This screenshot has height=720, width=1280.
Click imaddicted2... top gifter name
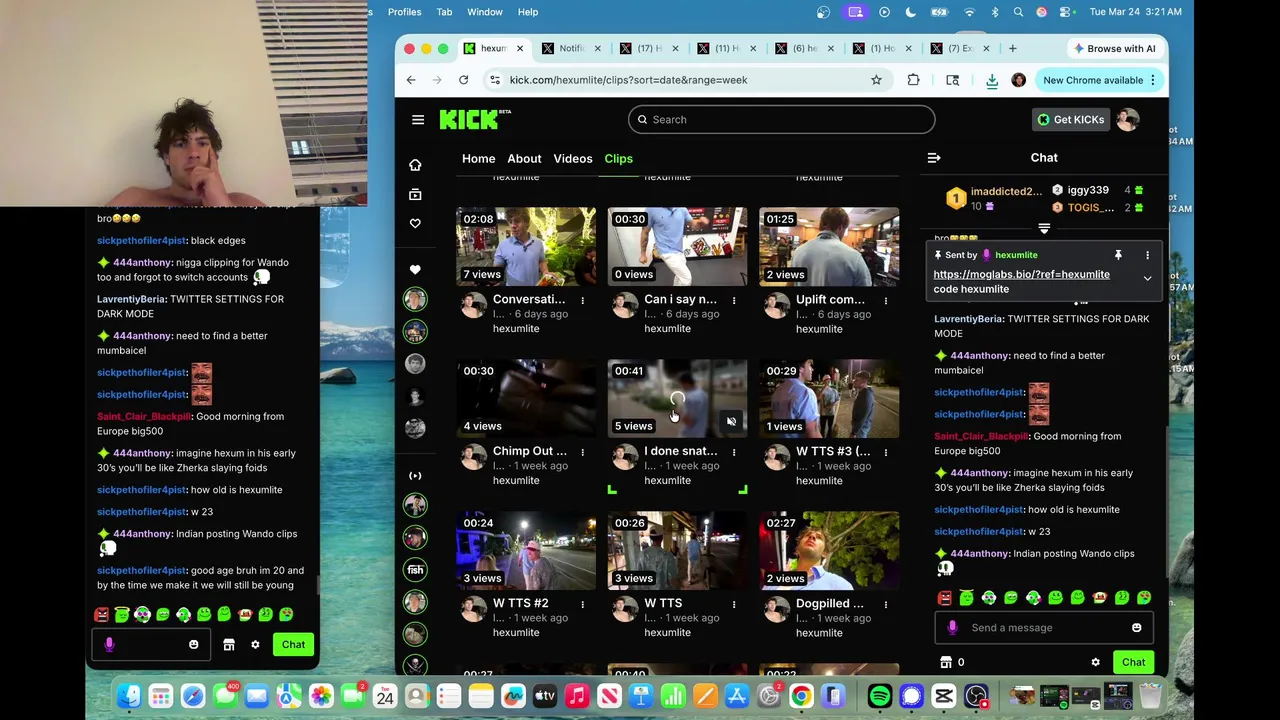click(x=1006, y=192)
